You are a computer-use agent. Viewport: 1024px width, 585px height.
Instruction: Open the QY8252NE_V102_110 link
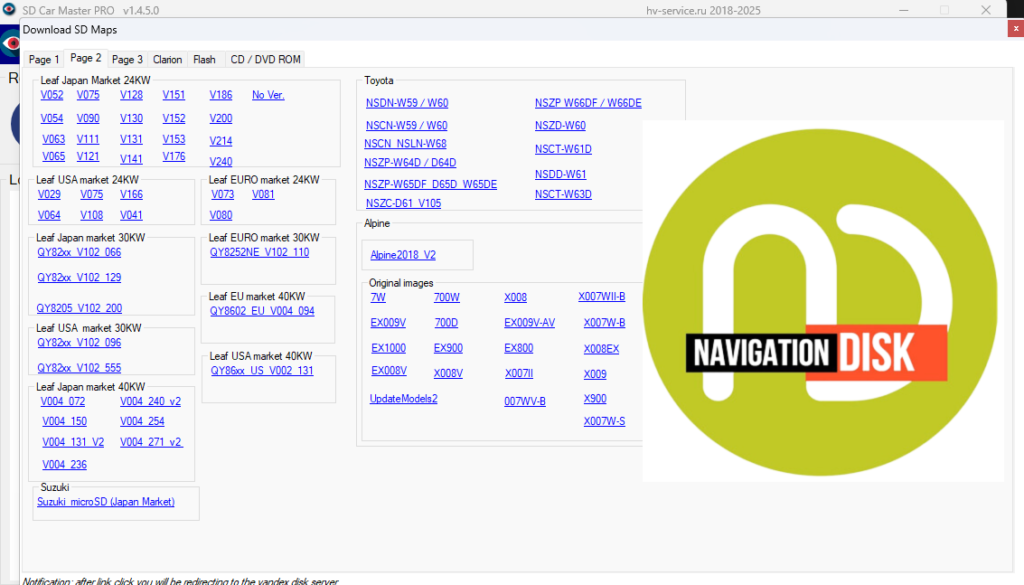click(259, 252)
